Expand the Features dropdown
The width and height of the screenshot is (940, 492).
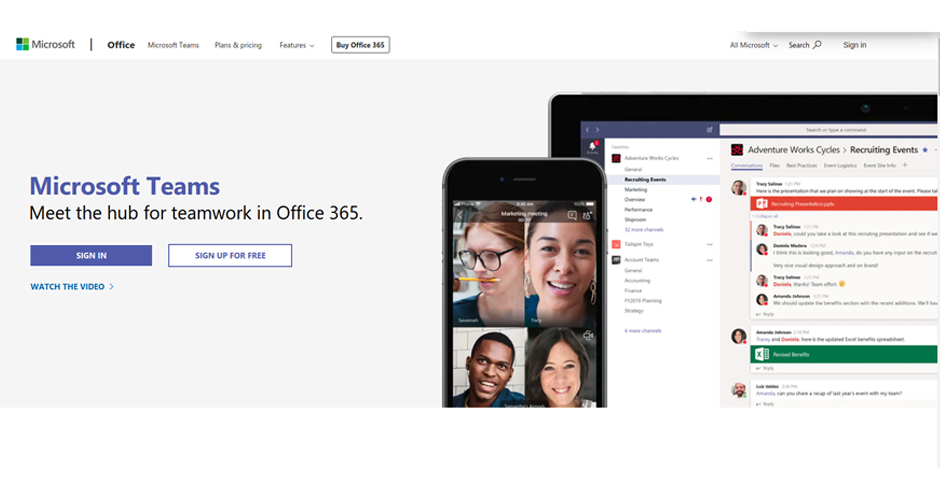(x=297, y=45)
